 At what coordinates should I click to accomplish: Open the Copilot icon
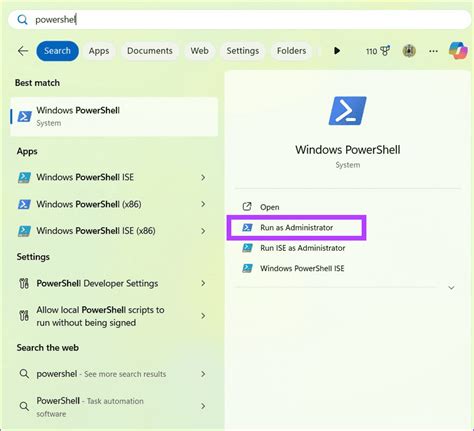(x=458, y=50)
